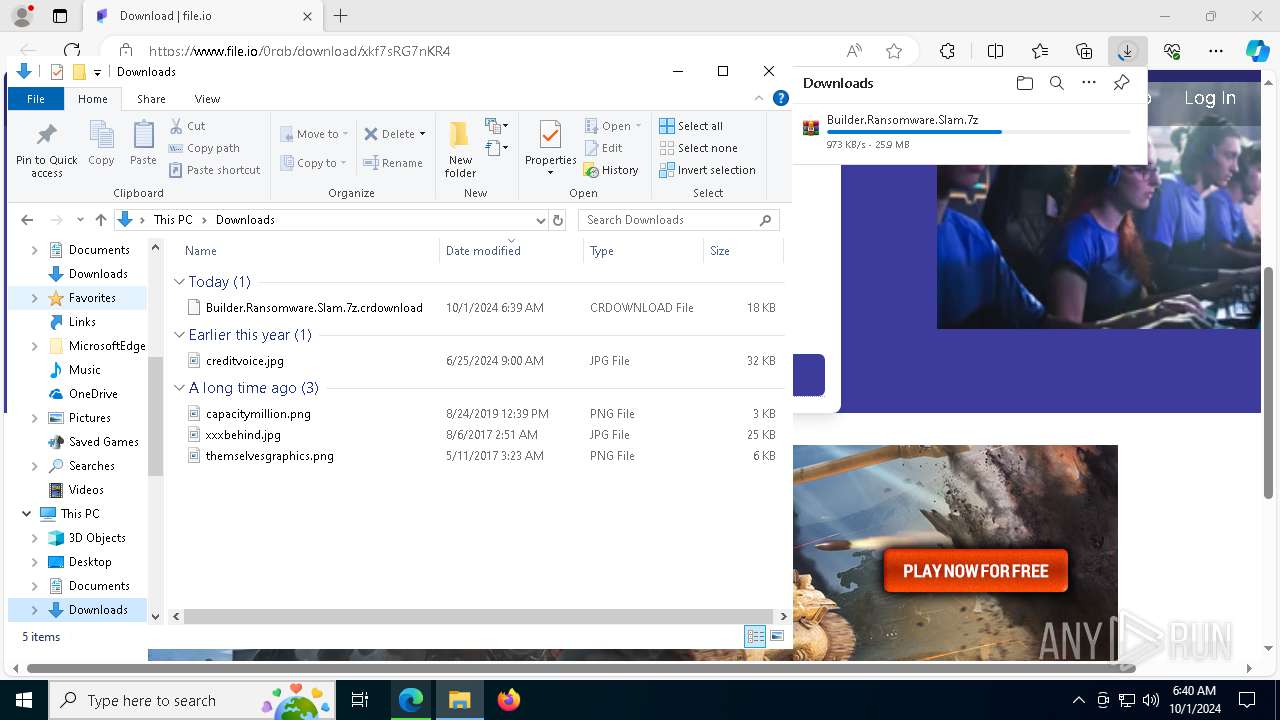Click Log In on file.io page
The image size is (1280, 720).
[1210, 98]
